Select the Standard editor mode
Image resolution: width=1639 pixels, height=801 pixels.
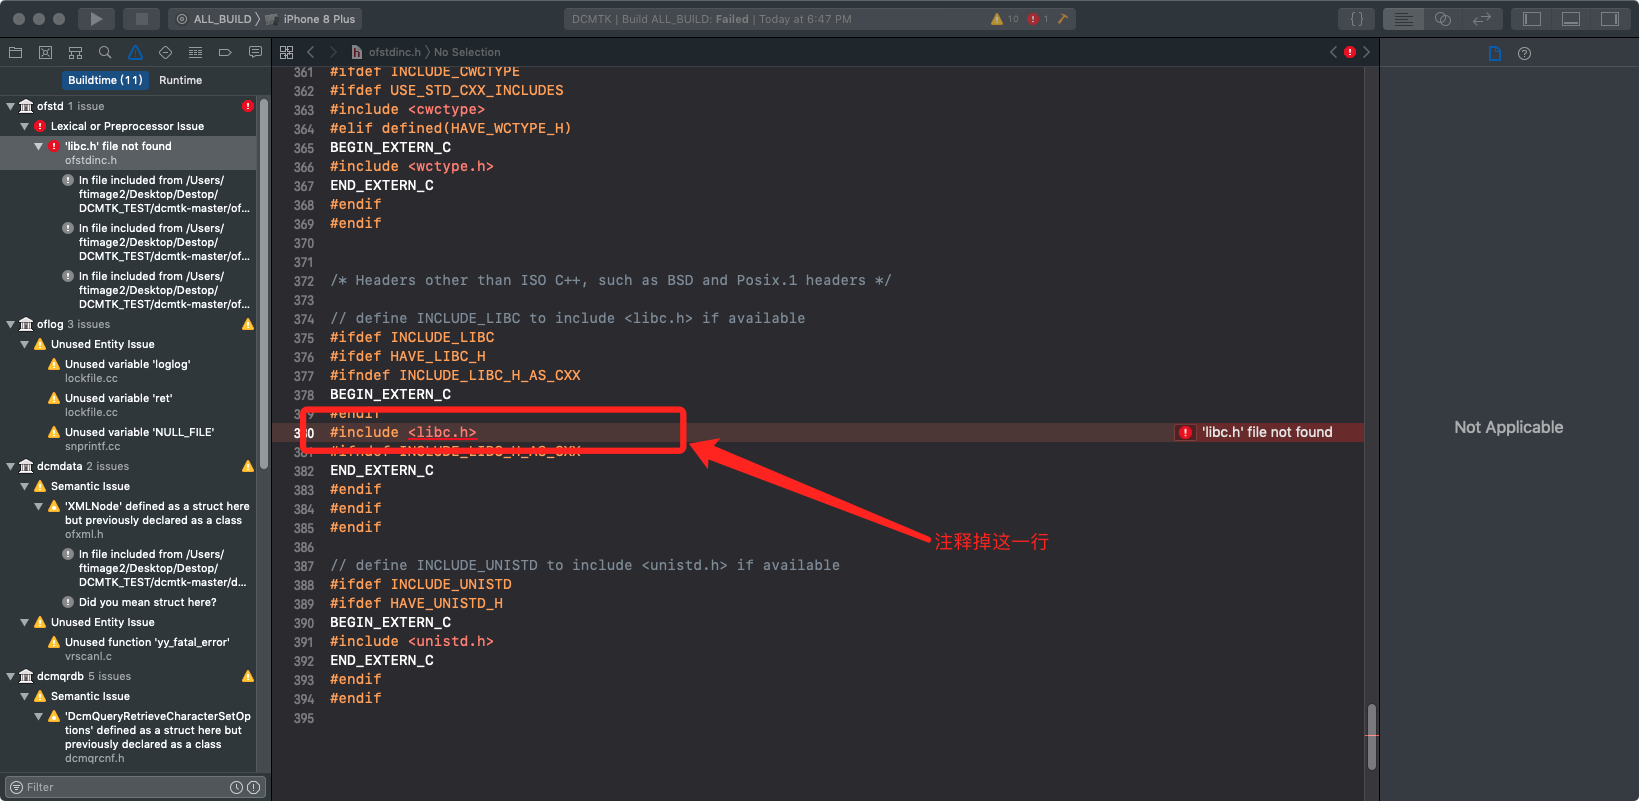pos(1404,18)
